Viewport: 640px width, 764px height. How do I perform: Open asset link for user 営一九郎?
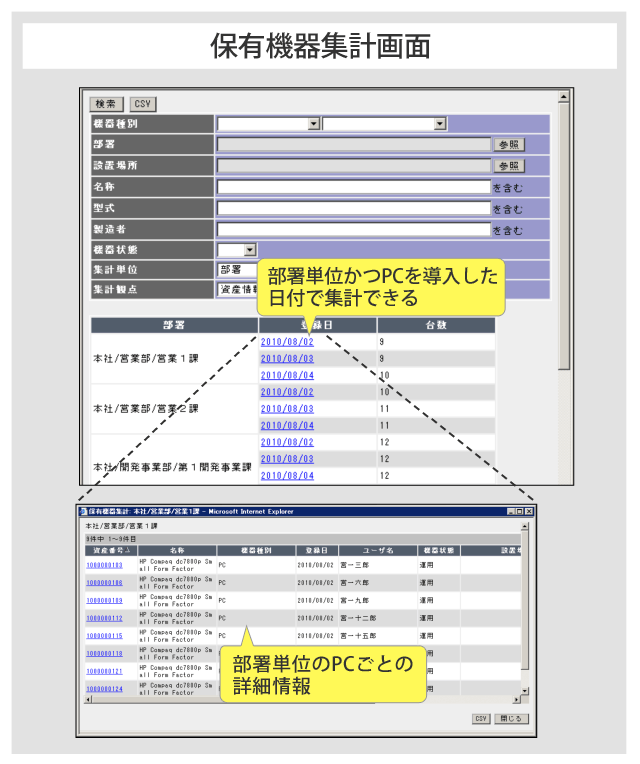pos(104,601)
